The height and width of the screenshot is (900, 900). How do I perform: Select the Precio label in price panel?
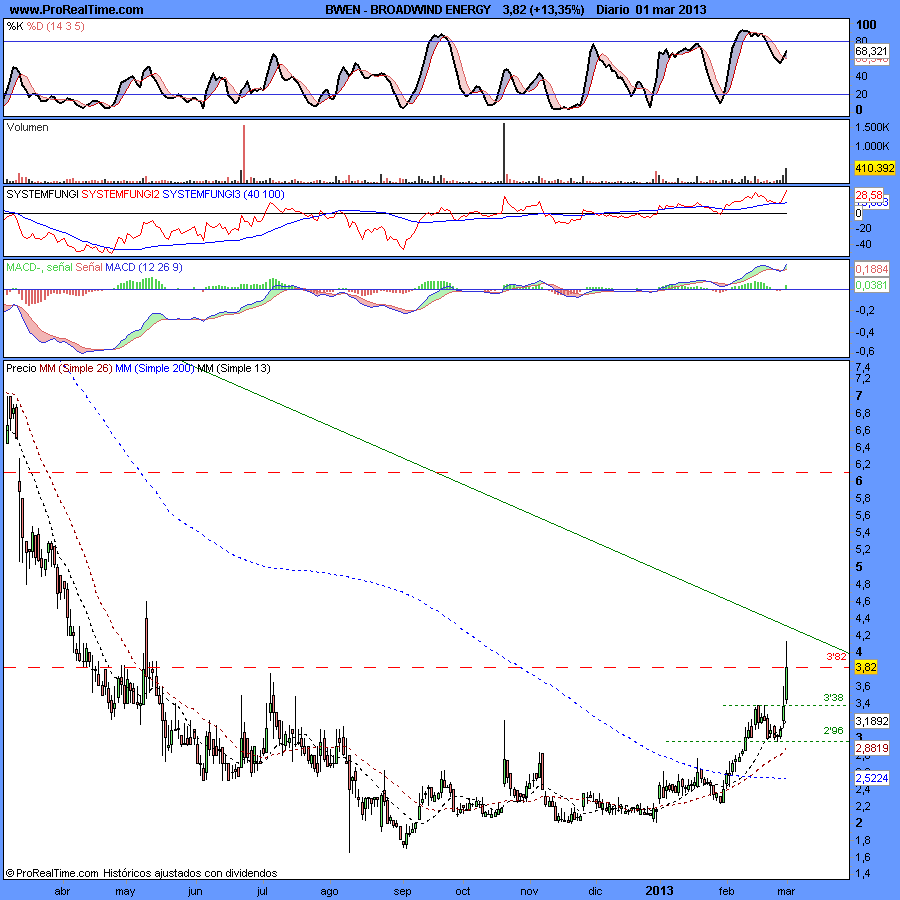coord(21,368)
